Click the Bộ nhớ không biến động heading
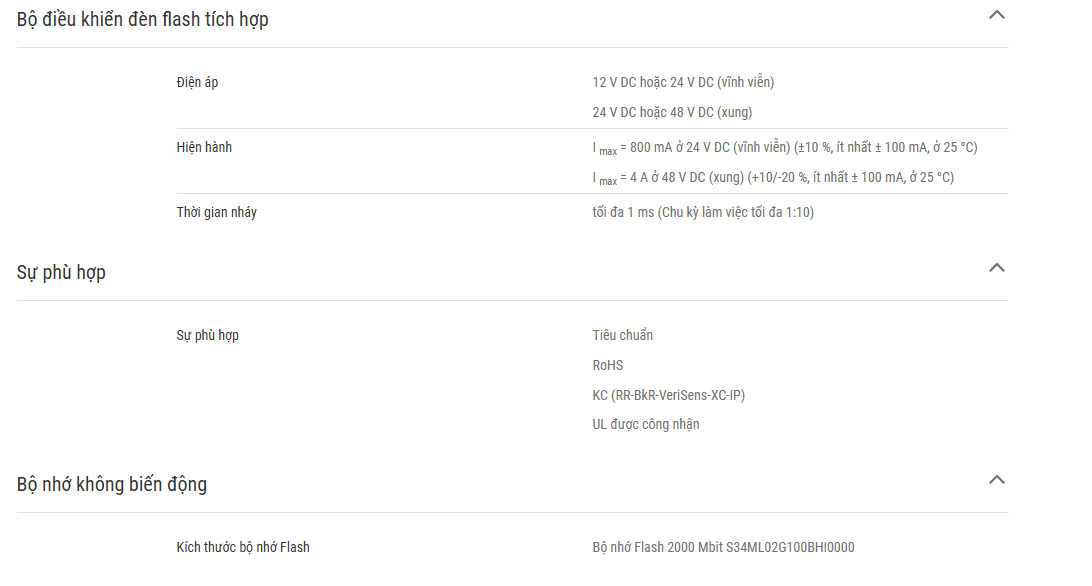This screenshot has height=586, width=1092. click(111, 484)
